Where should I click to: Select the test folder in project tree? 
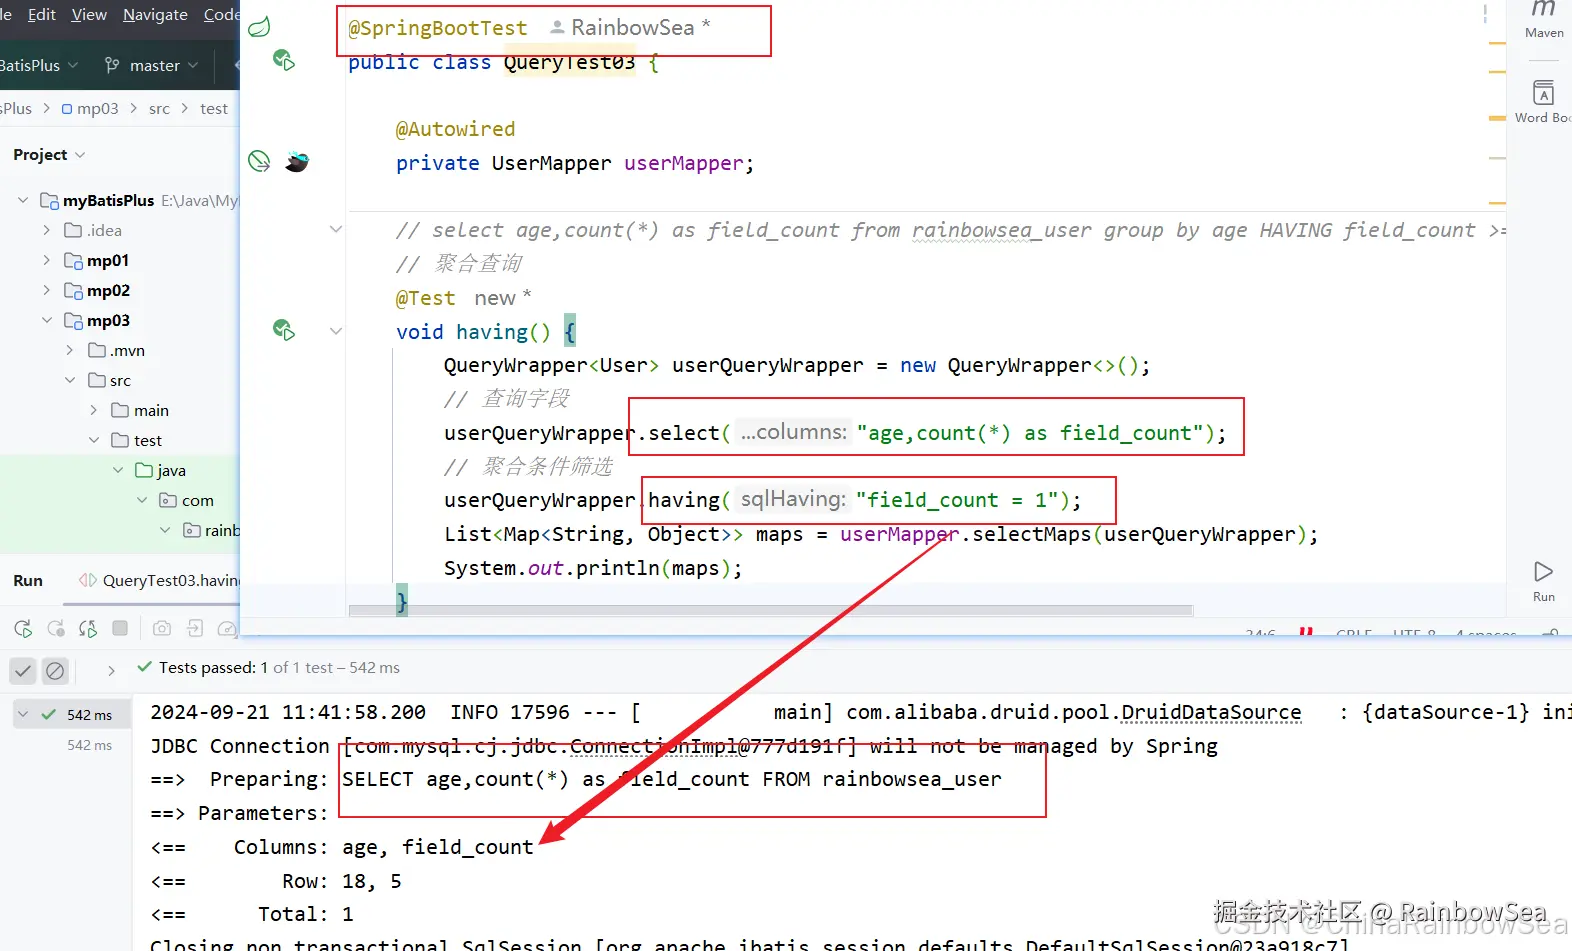tap(137, 440)
